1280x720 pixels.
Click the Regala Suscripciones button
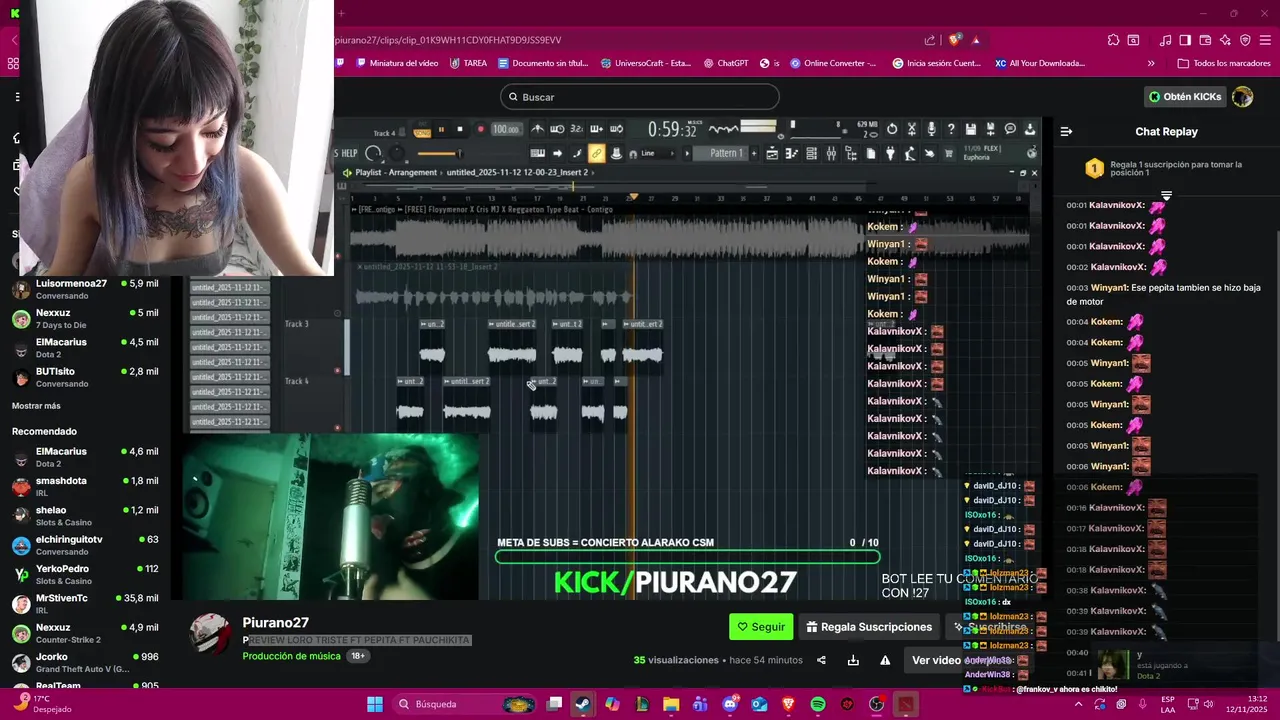(x=869, y=627)
